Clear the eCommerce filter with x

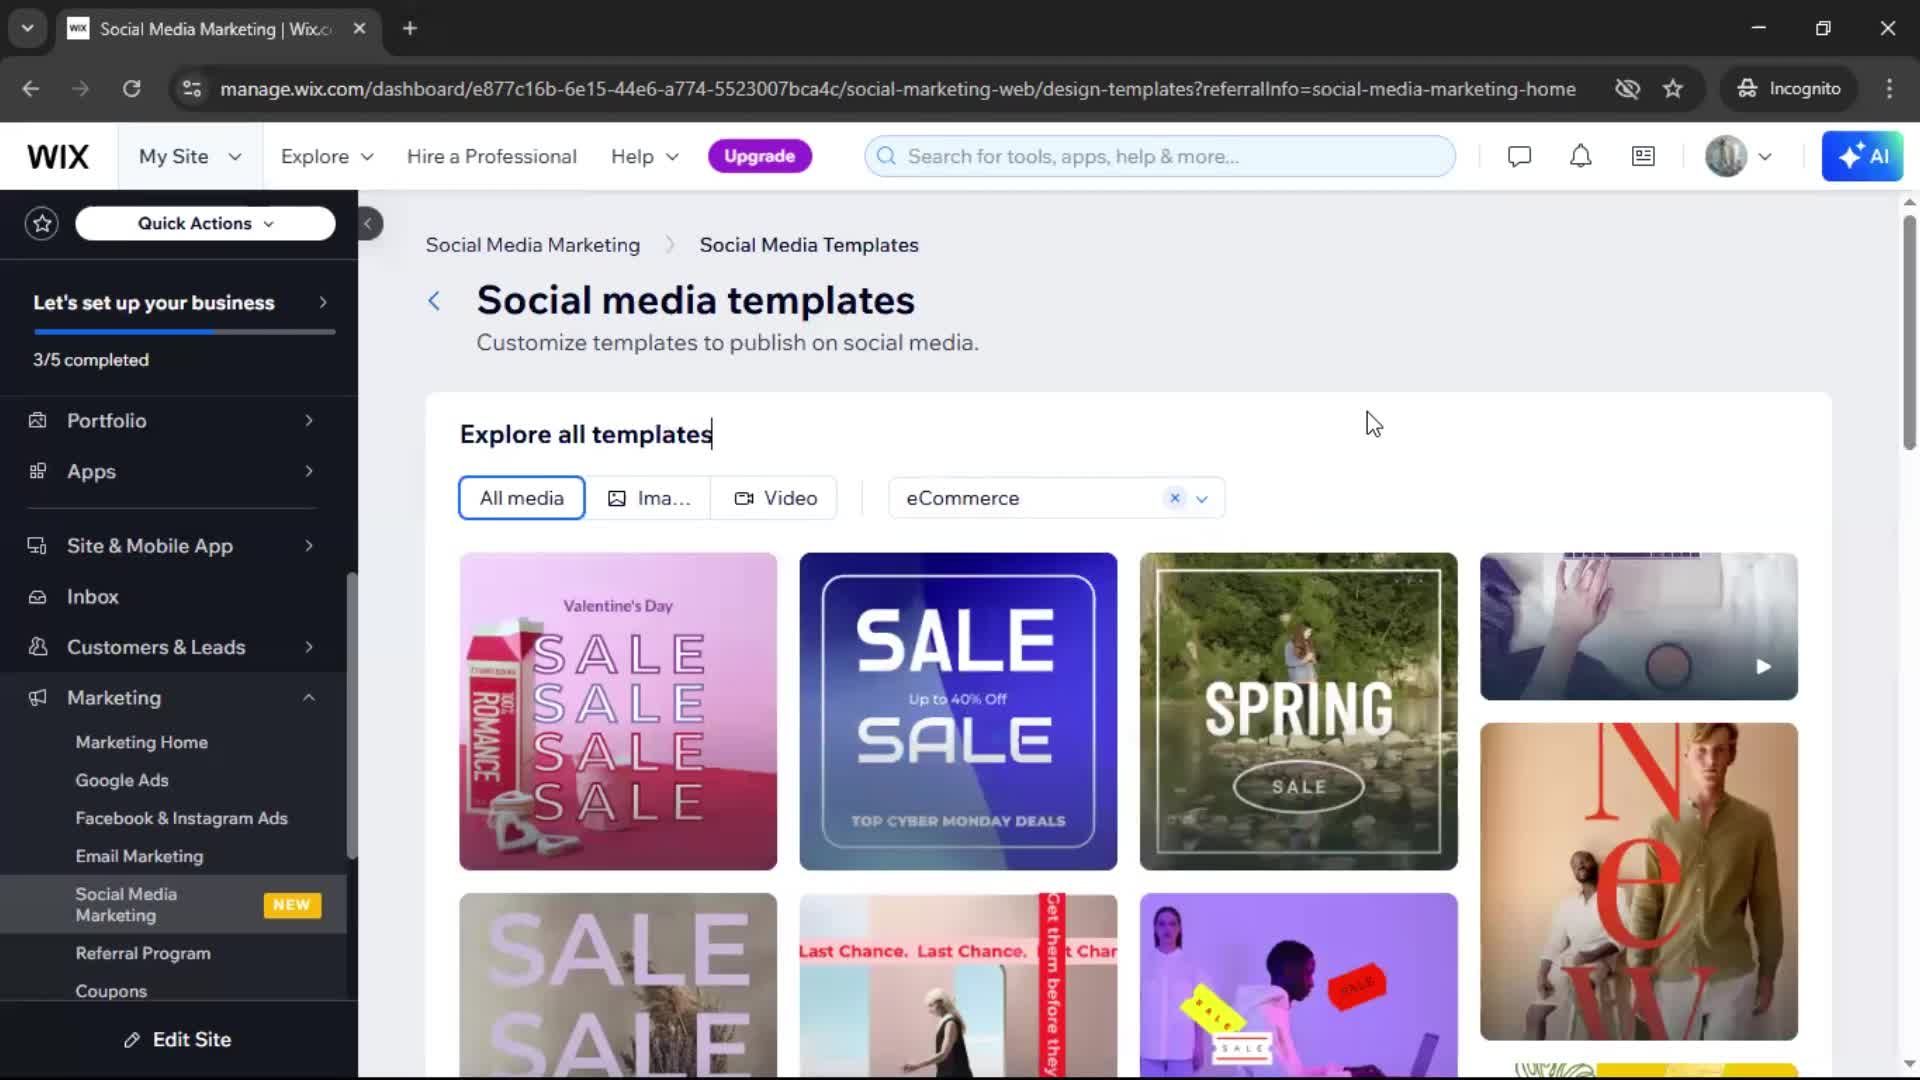1175,498
